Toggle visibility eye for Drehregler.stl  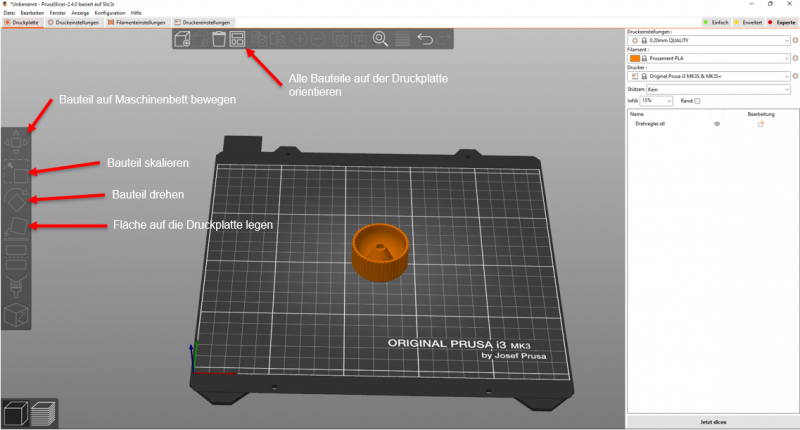(717, 124)
